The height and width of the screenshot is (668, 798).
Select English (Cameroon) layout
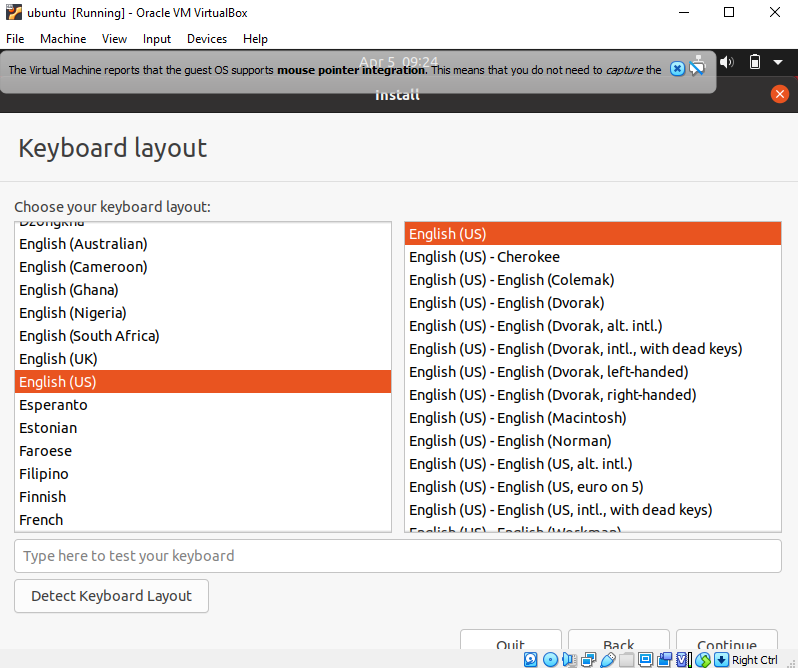203,267
